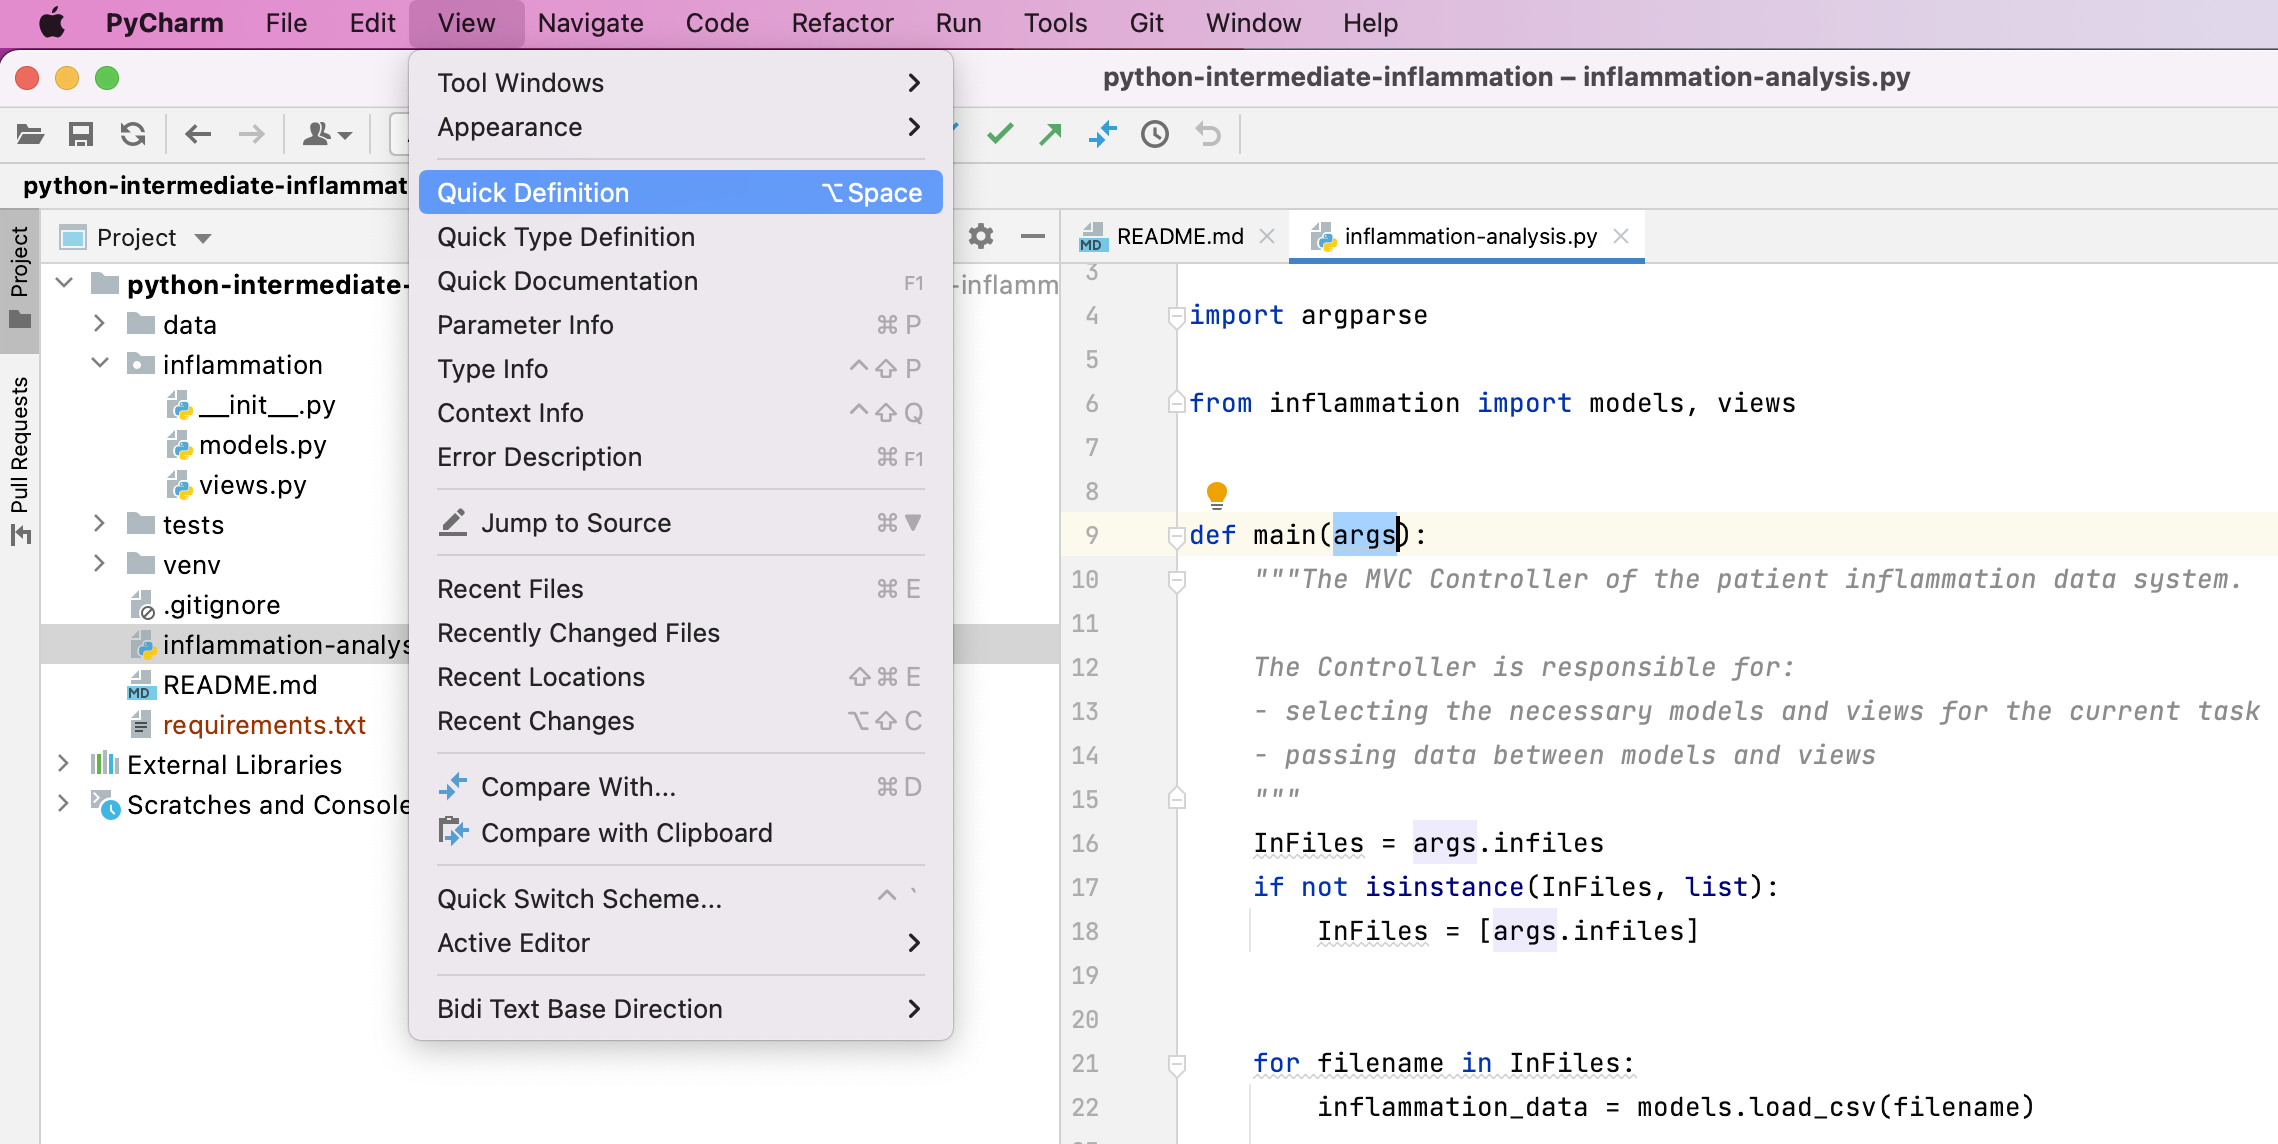Click Jump to Source option
Image resolution: width=2278 pixels, height=1144 pixels.
(x=575, y=522)
